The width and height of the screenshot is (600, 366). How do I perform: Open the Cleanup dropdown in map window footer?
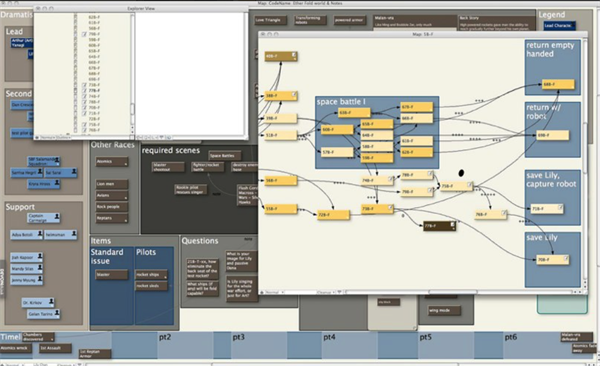point(326,292)
